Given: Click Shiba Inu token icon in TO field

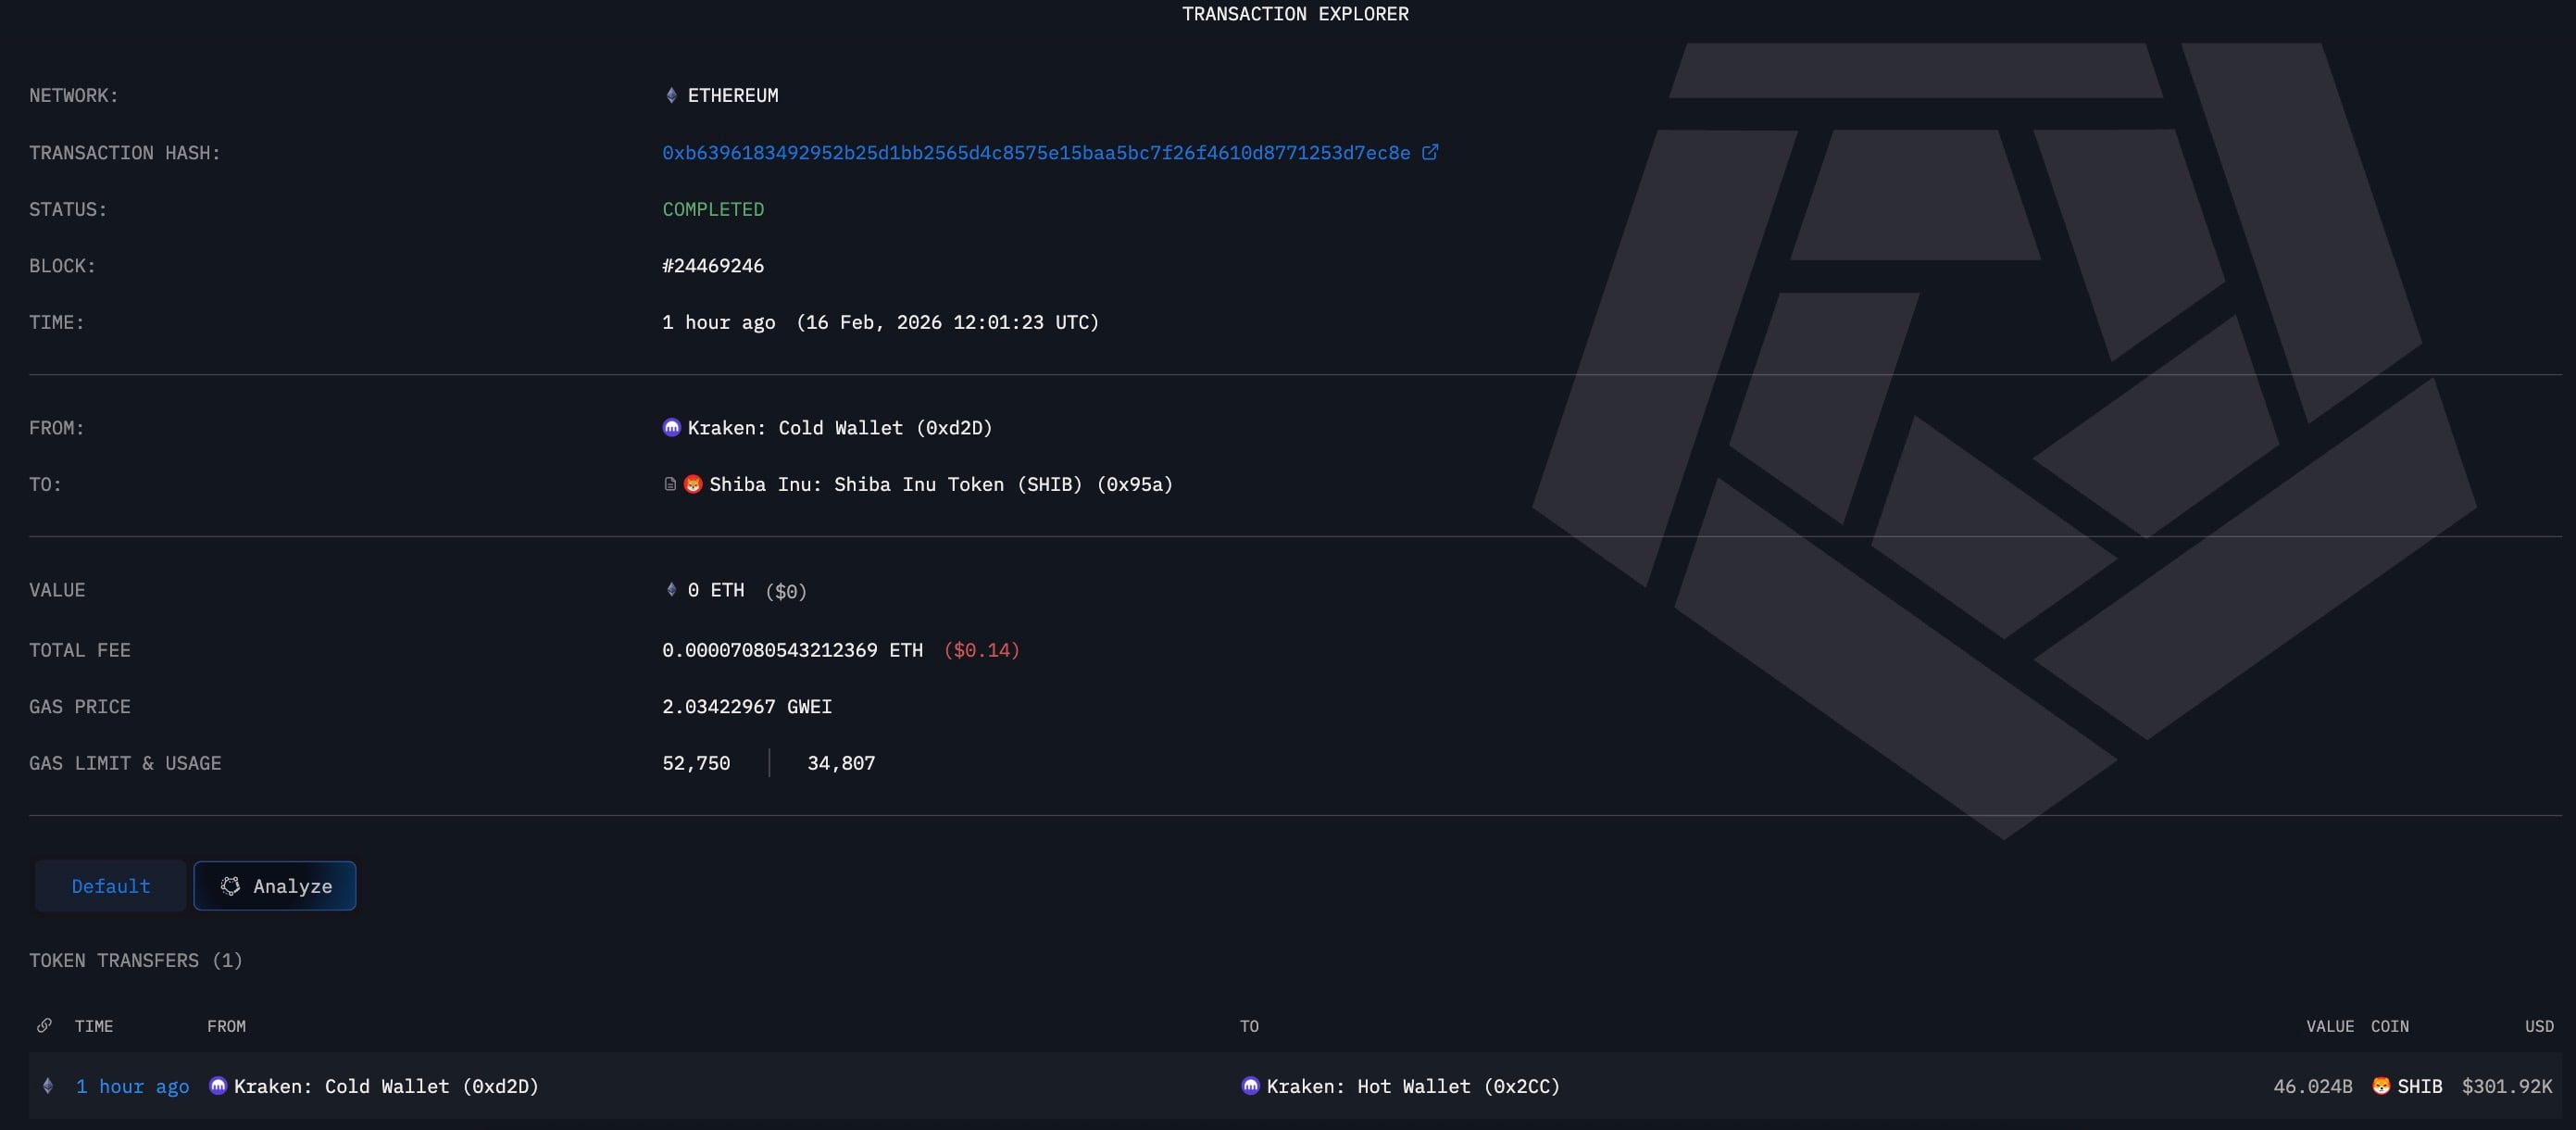Looking at the screenshot, I should (x=693, y=484).
